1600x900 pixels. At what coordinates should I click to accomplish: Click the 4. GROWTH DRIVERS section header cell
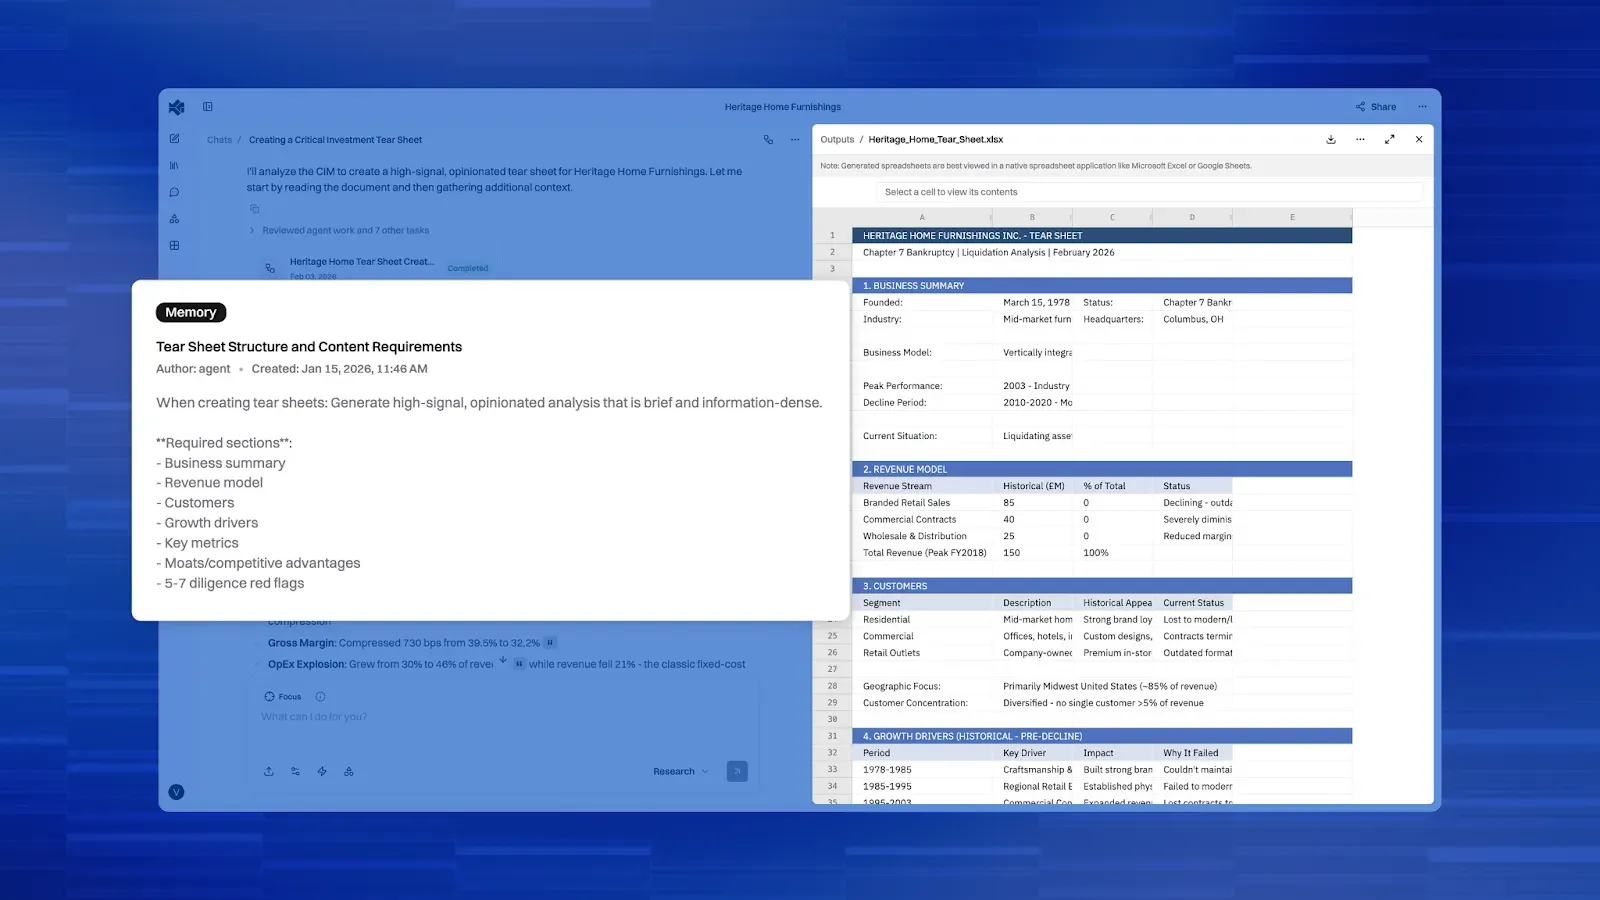pyautogui.click(x=1102, y=736)
